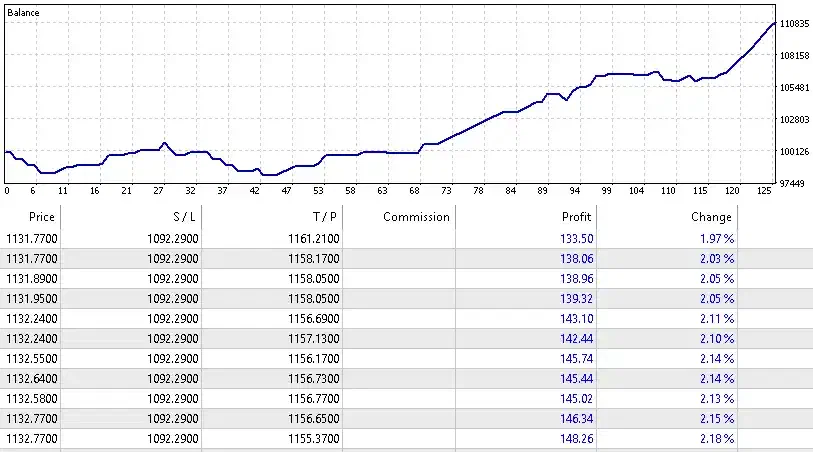The height and width of the screenshot is (452, 813).
Task: Select the price cell 1132.5500
Action: tap(32, 358)
